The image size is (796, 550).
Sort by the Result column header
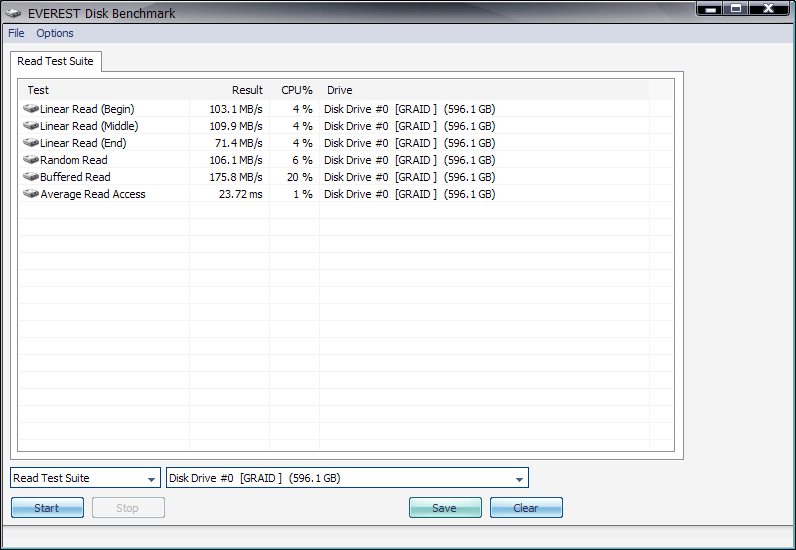pos(247,90)
